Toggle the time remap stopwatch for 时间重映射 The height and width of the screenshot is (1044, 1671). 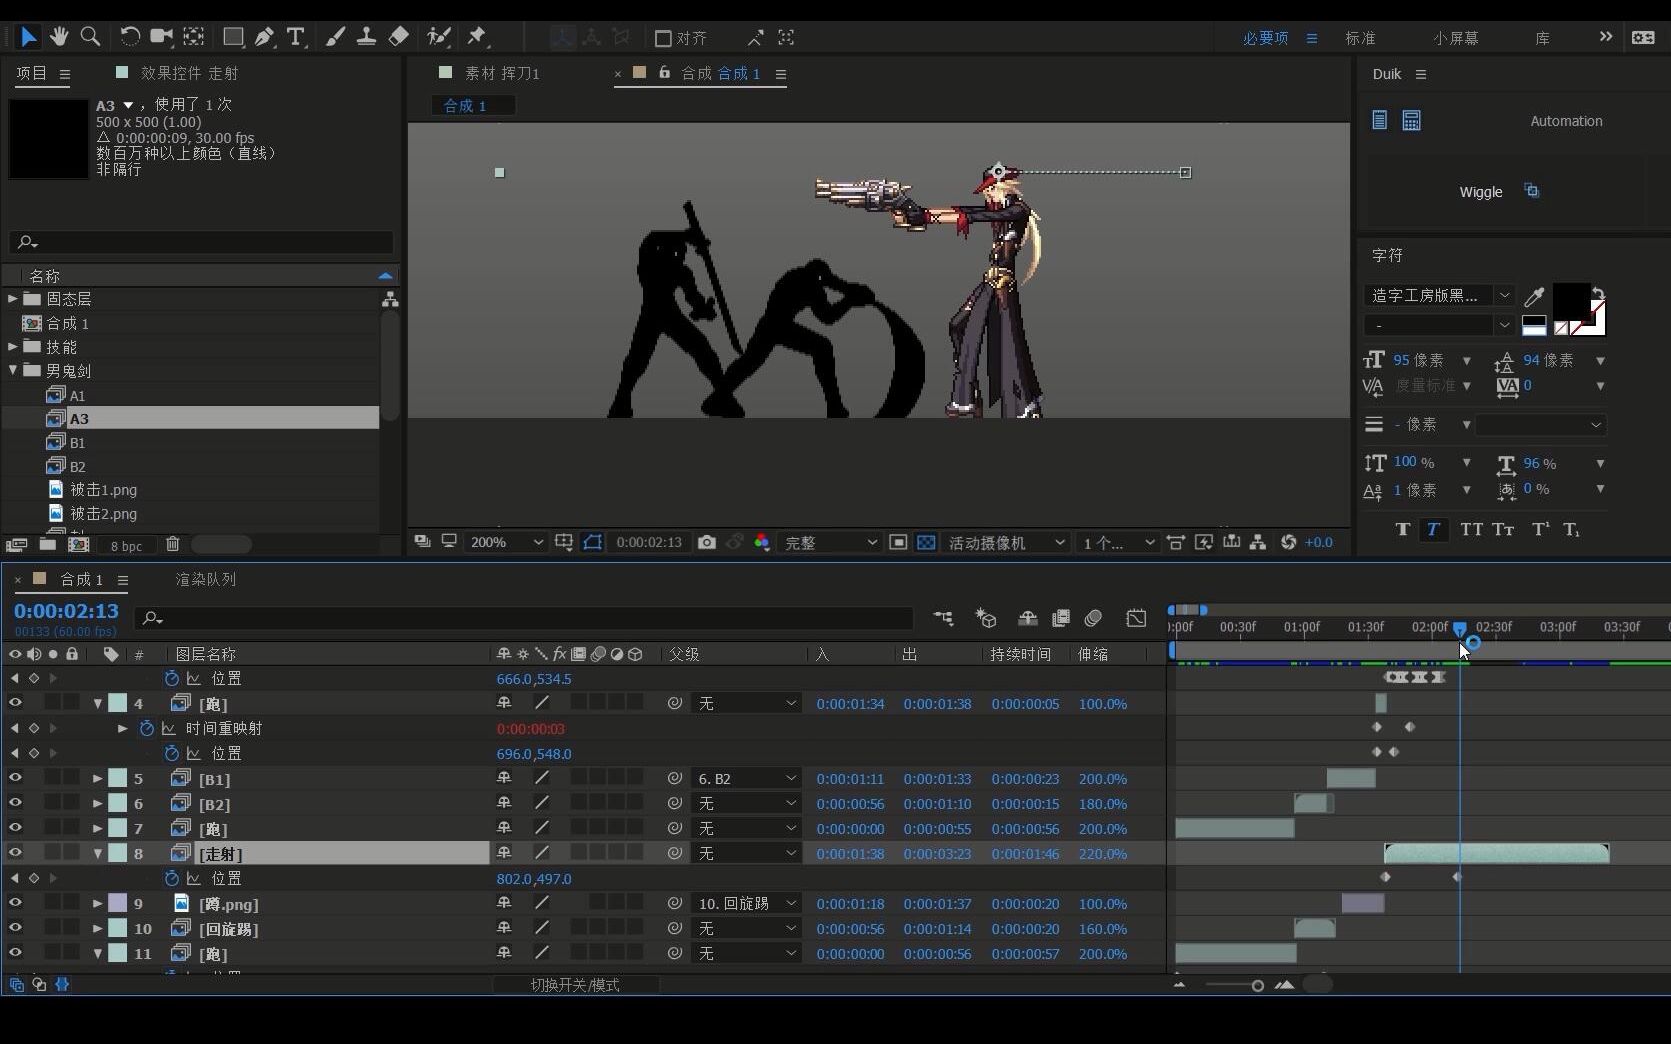(x=147, y=728)
